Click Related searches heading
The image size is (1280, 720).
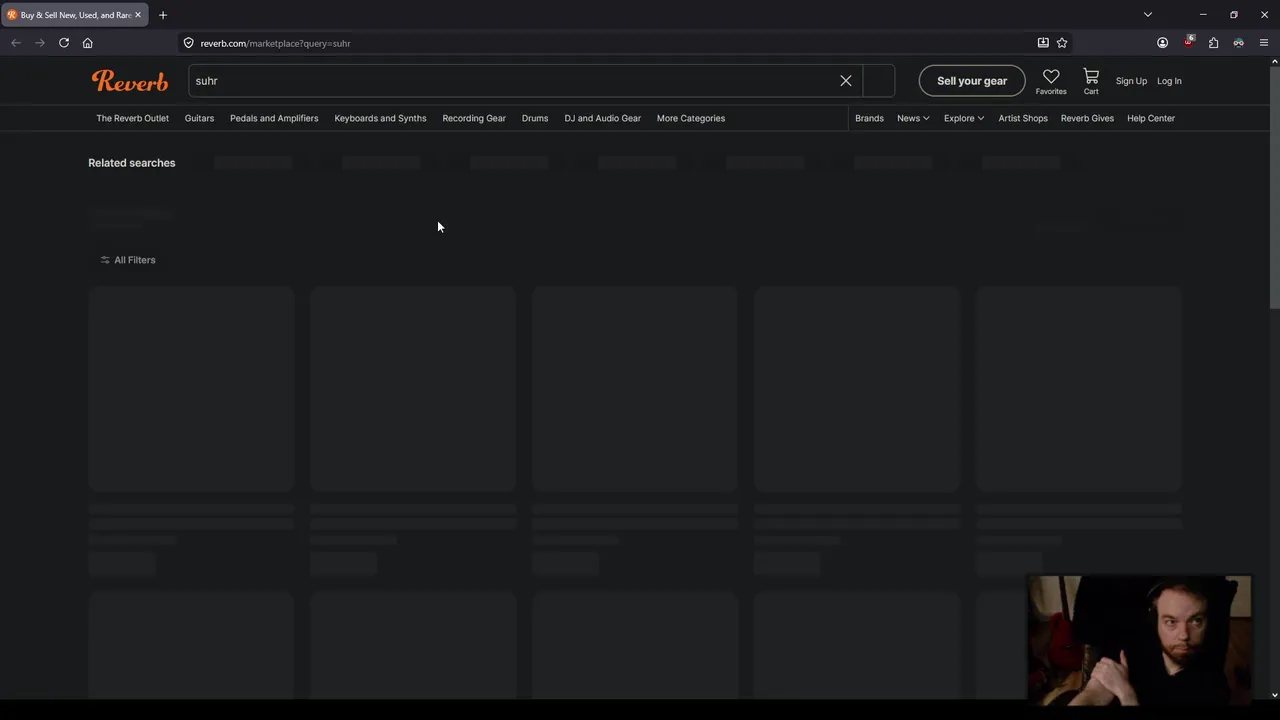tap(131, 163)
